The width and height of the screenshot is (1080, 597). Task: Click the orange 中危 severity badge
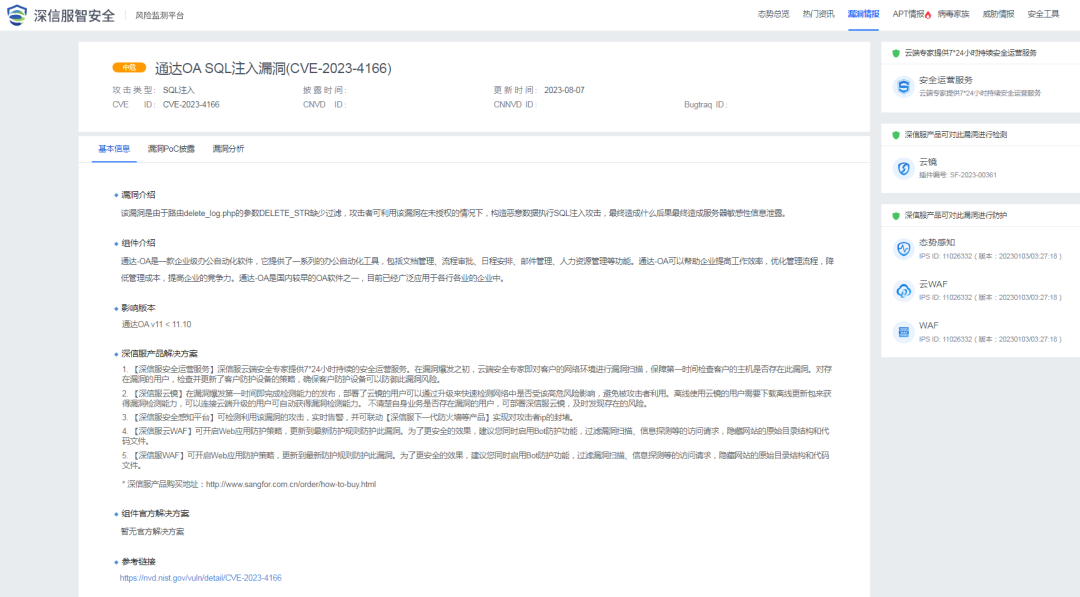point(129,67)
